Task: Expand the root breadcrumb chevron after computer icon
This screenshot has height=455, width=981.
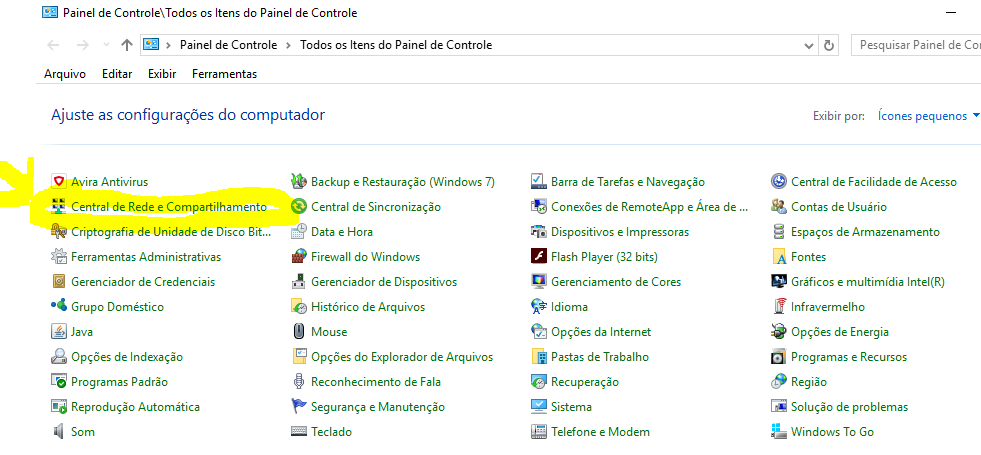Action: pyautogui.click(x=168, y=45)
